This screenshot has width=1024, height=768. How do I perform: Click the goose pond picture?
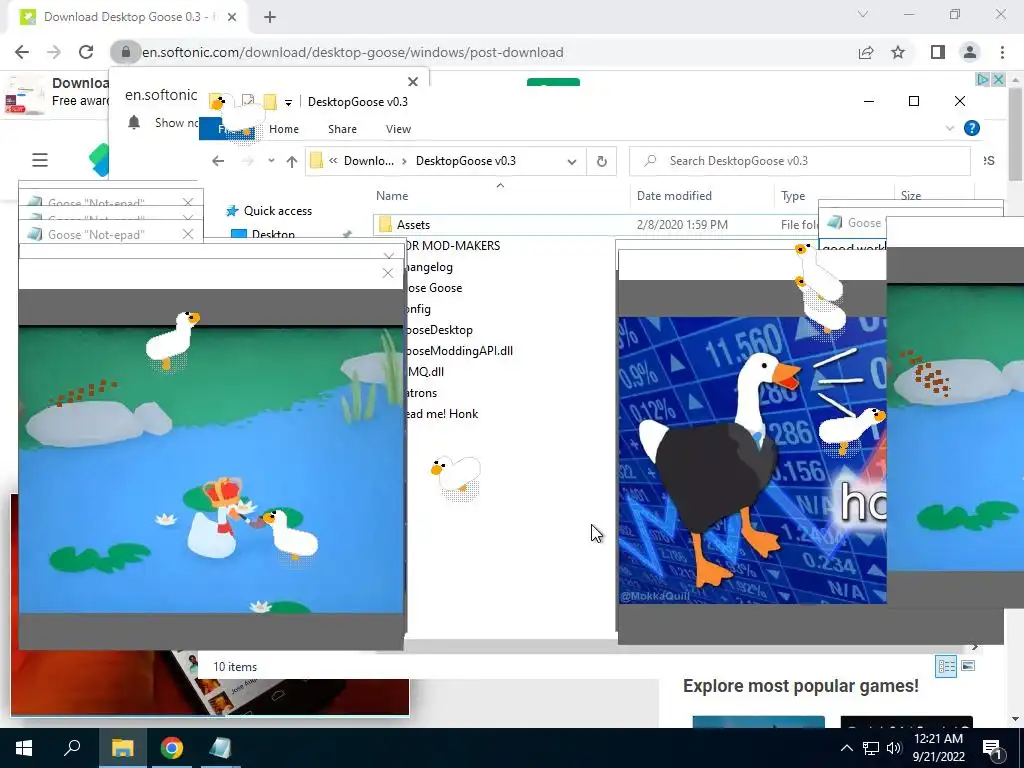pyautogui.click(x=211, y=470)
